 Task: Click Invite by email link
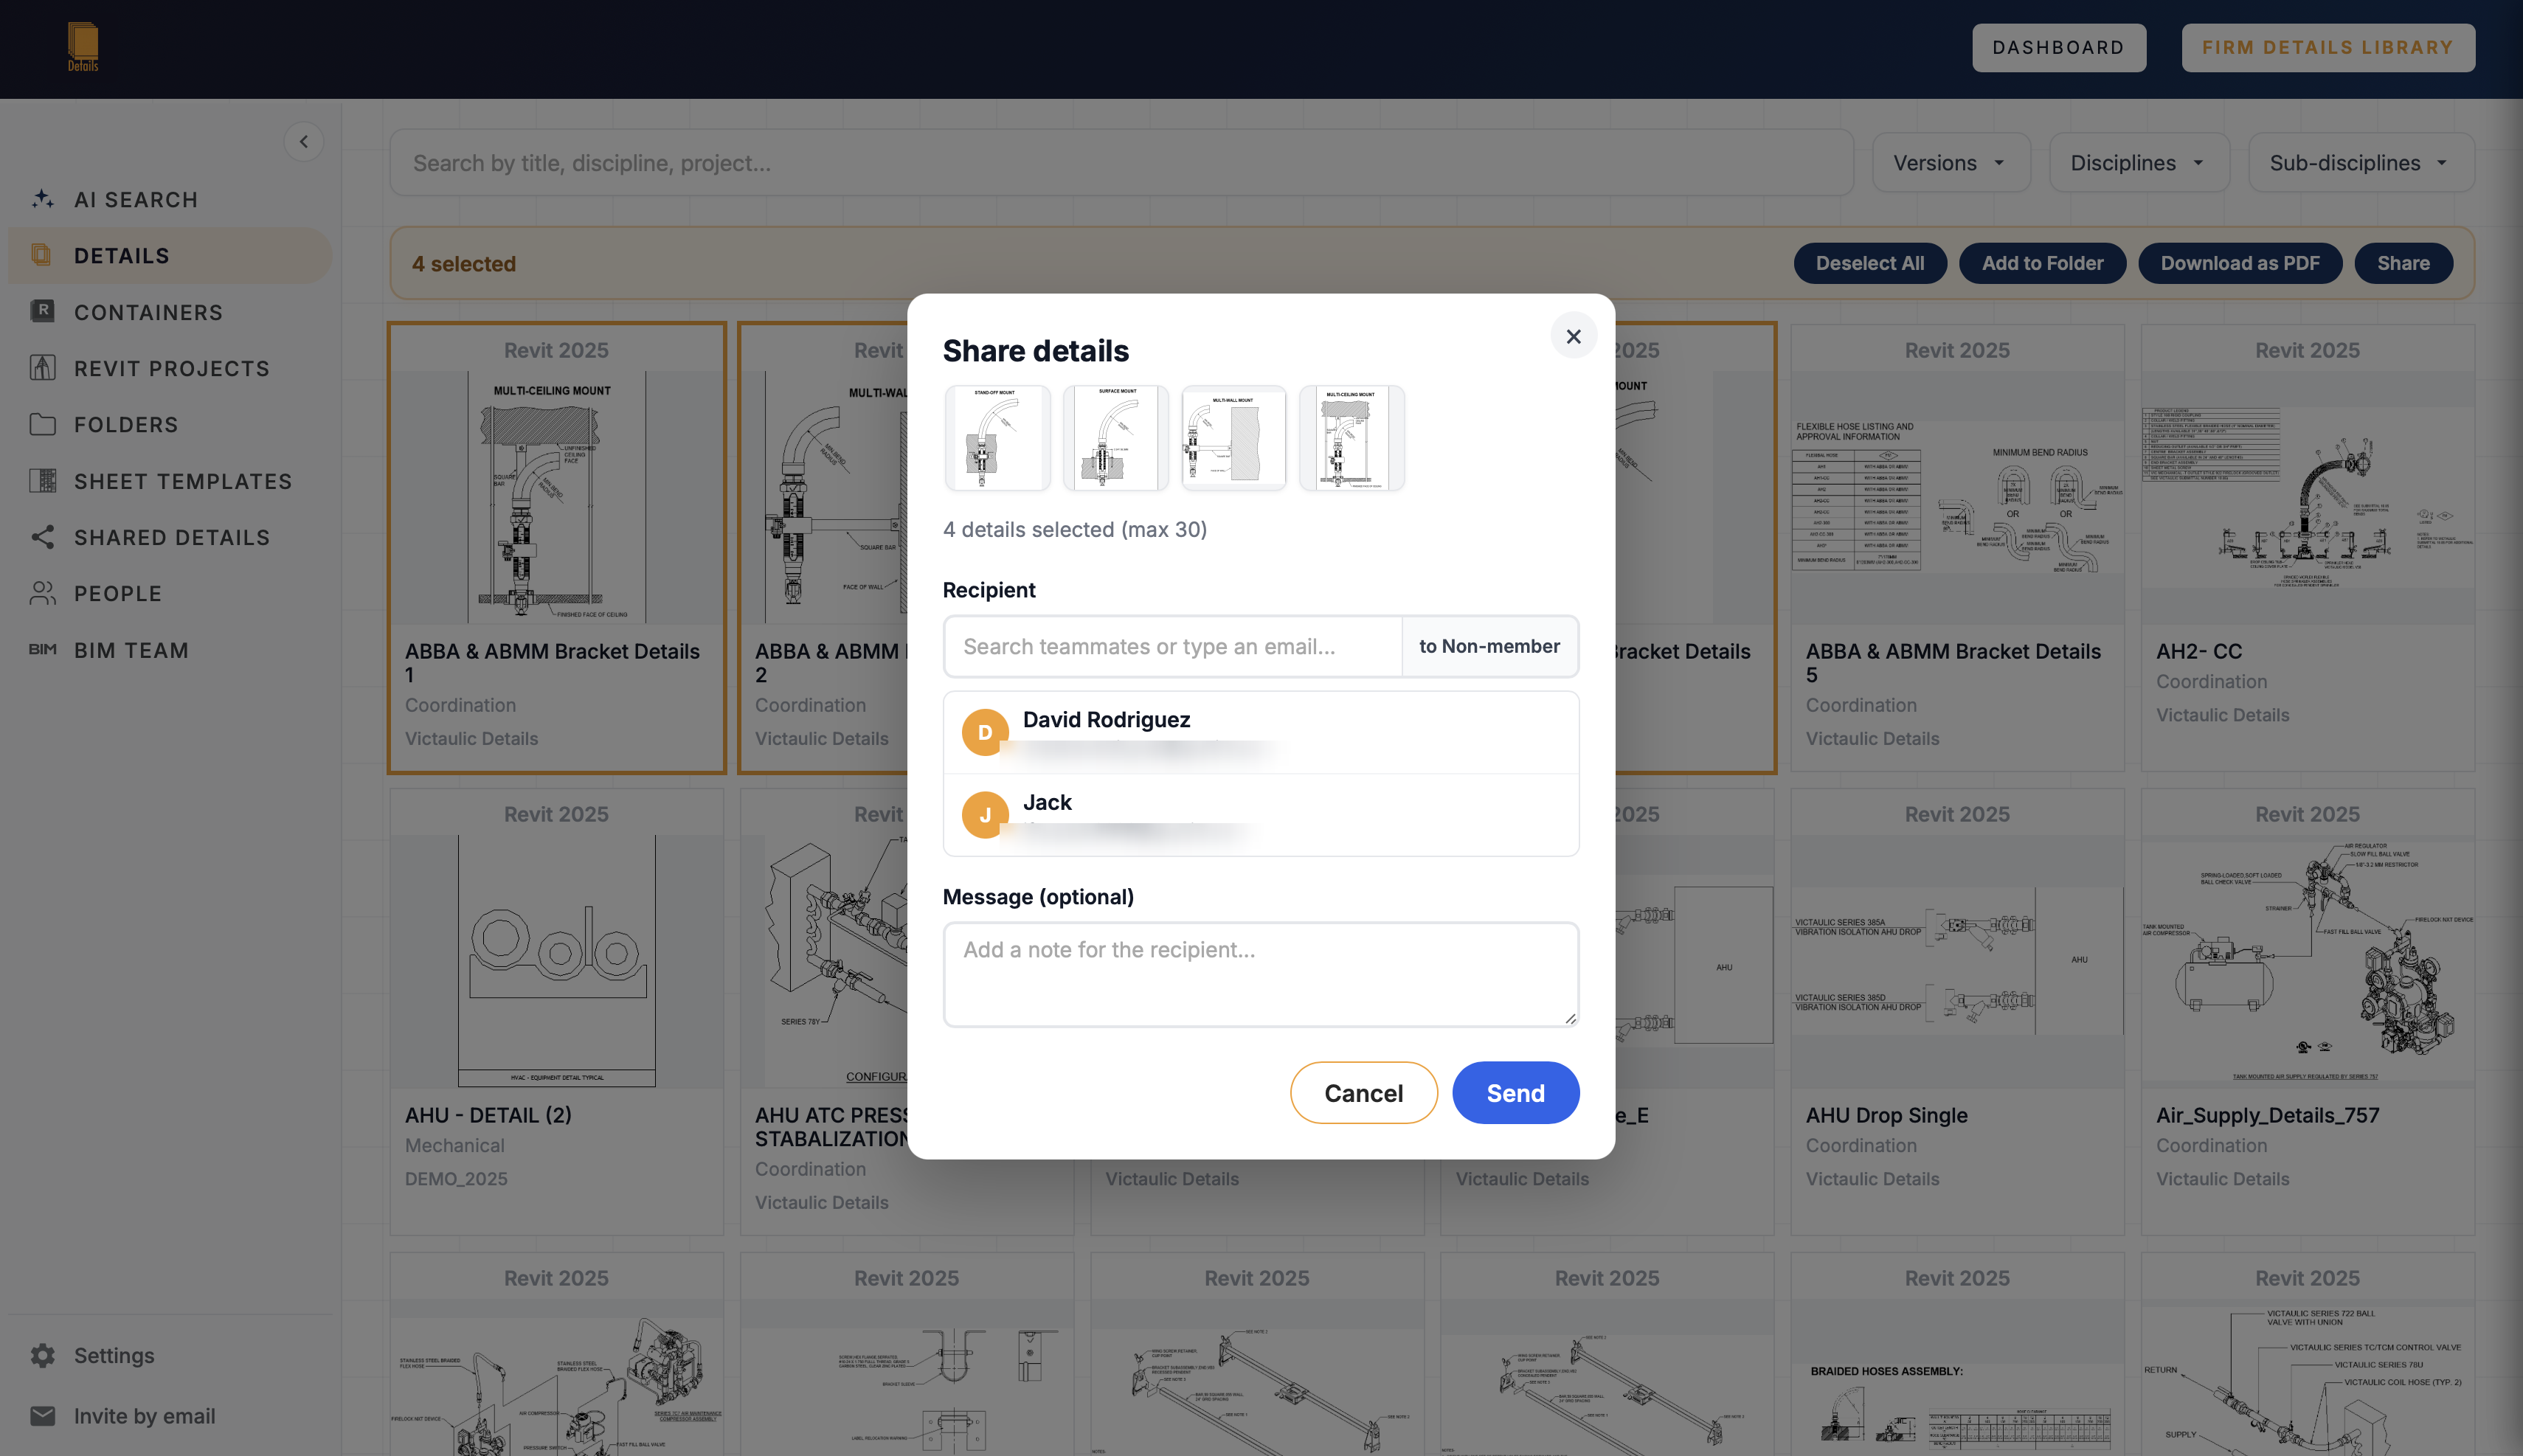(144, 1416)
